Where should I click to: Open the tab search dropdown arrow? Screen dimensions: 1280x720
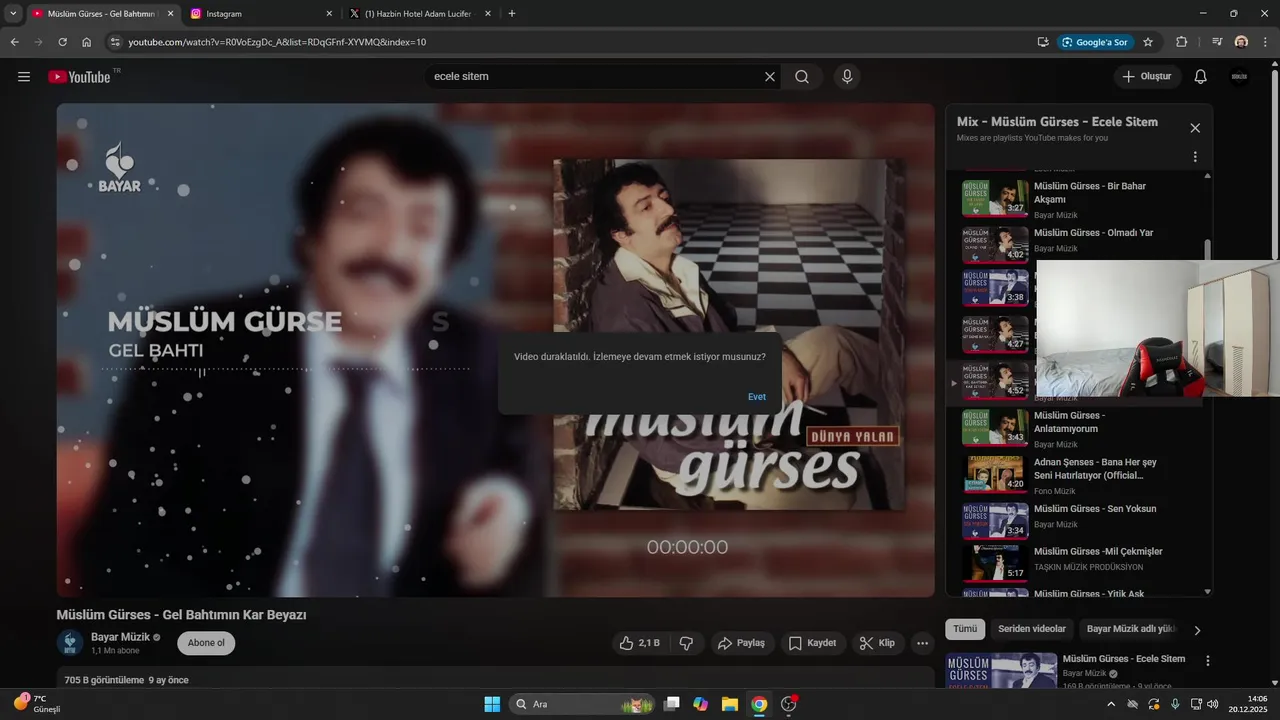point(12,14)
